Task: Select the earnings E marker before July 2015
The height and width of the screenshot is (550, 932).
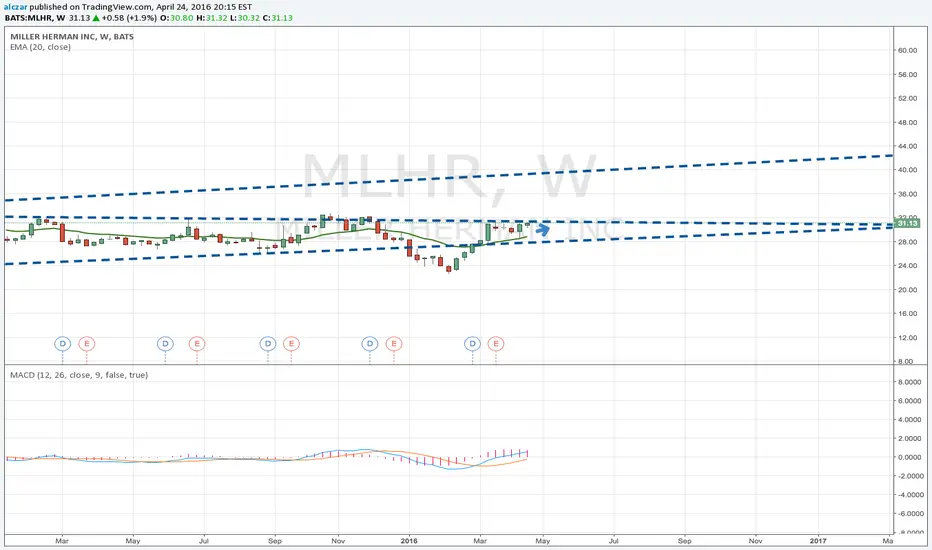Action: (x=197, y=344)
